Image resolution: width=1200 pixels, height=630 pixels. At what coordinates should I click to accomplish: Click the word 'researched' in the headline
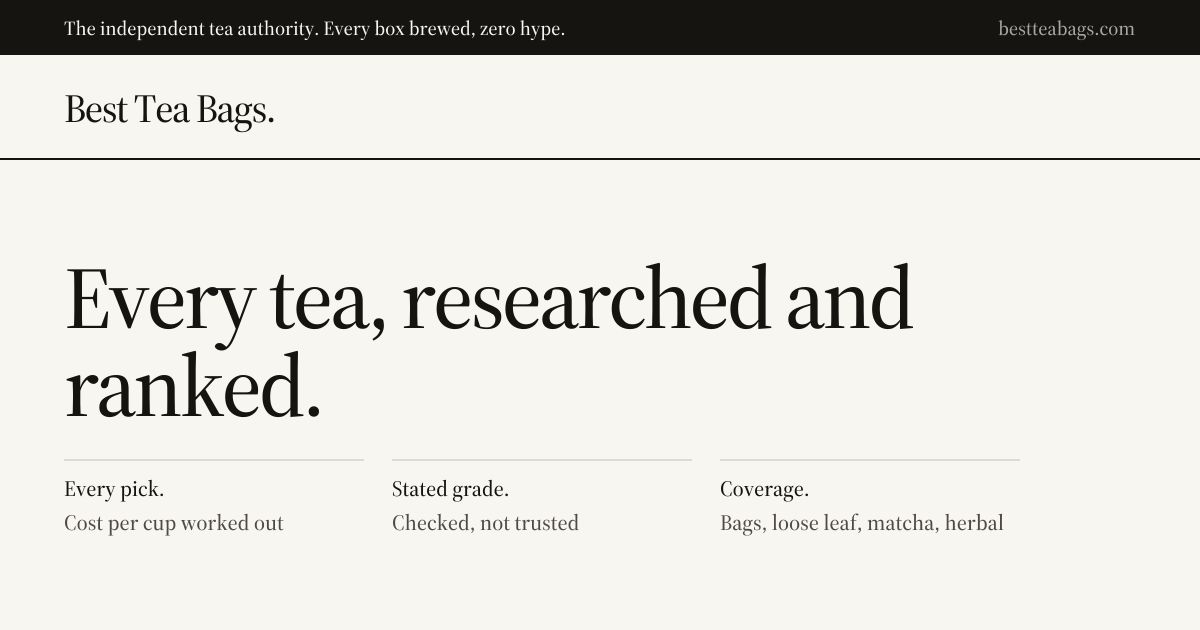pos(587,299)
